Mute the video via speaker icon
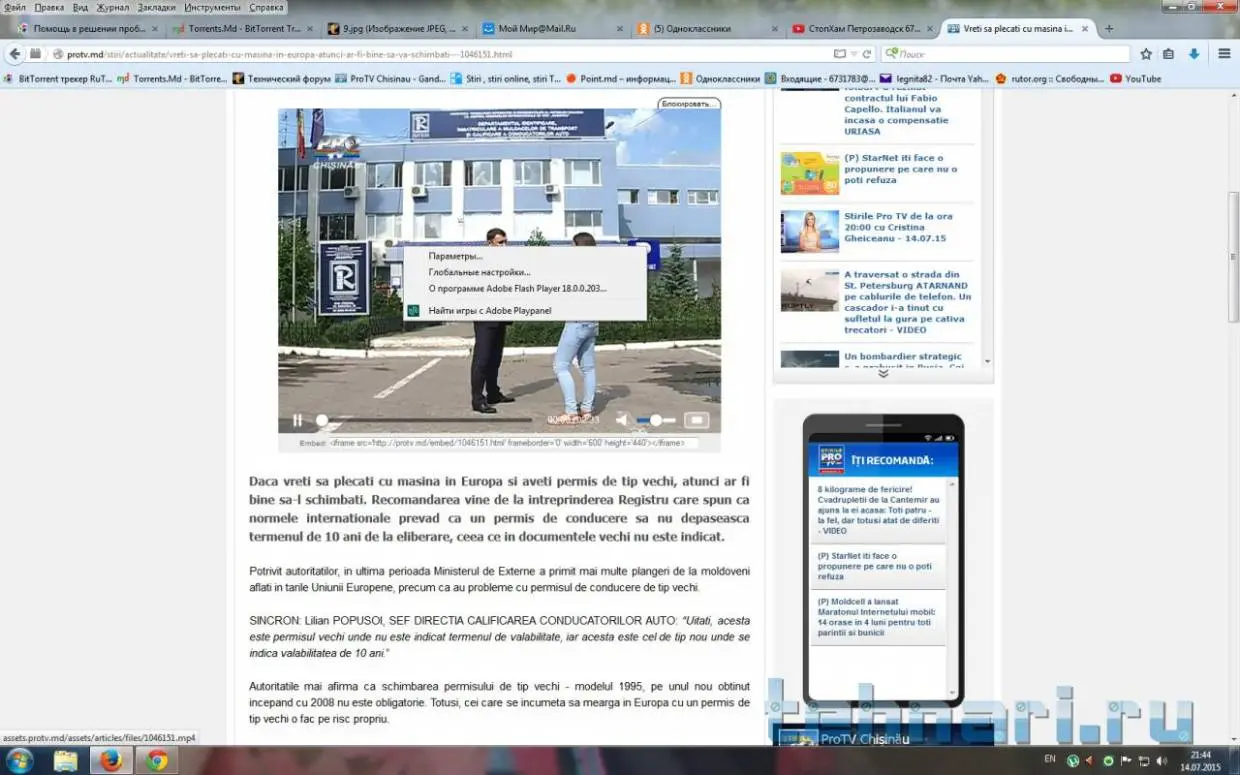1240x775 pixels. tap(621, 420)
